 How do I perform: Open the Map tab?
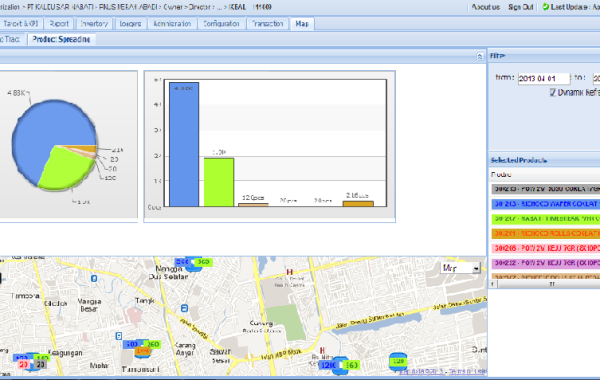[302, 24]
